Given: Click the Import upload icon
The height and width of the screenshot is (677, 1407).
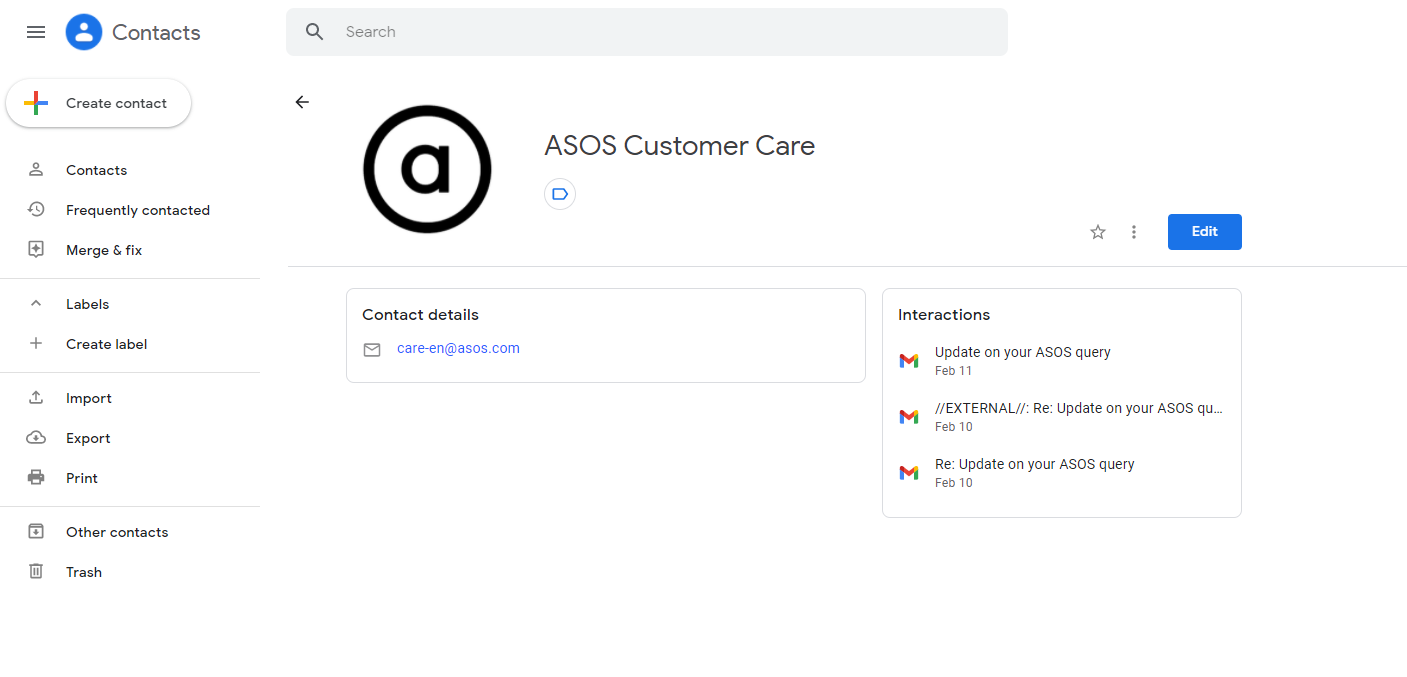Looking at the screenshot, I should coord(36,398).
